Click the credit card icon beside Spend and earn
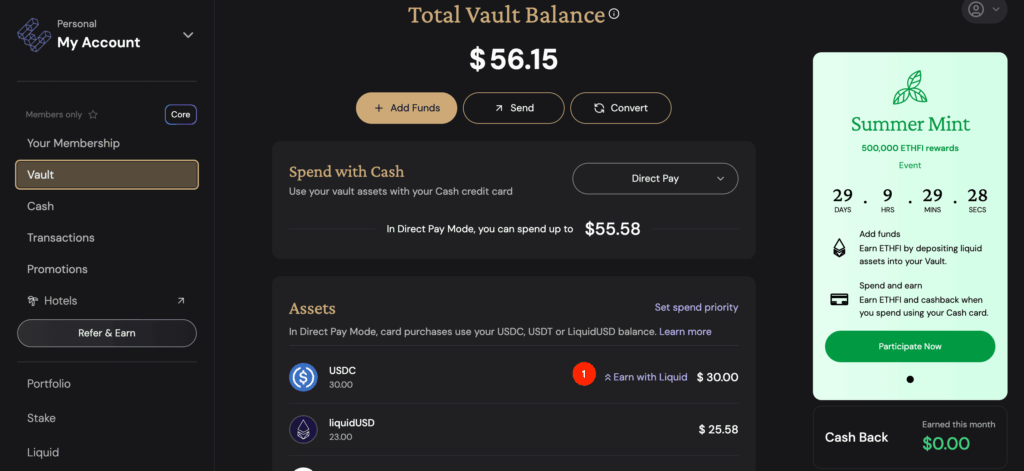1024x471 pixels. tap(839, 300)
